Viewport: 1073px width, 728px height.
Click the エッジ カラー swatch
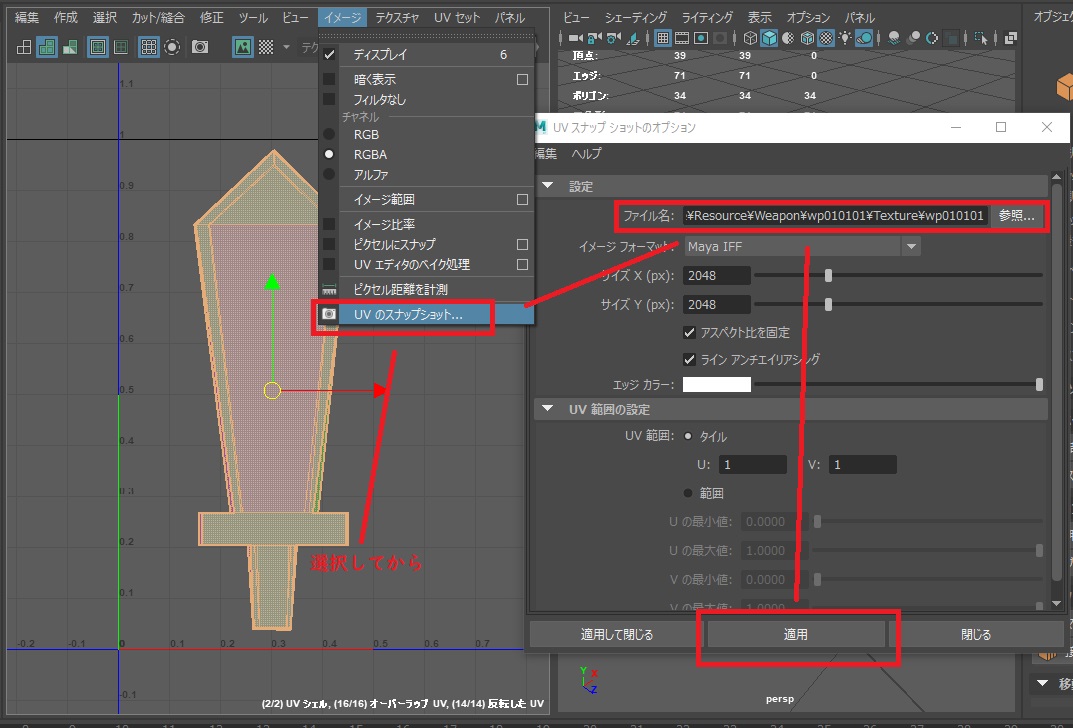(715, 383)
